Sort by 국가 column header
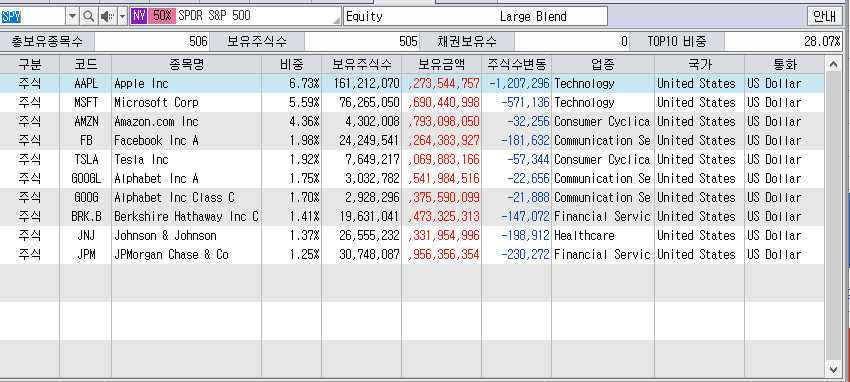The height and width of the screenshot is (382, 850). tap(699, 64)
